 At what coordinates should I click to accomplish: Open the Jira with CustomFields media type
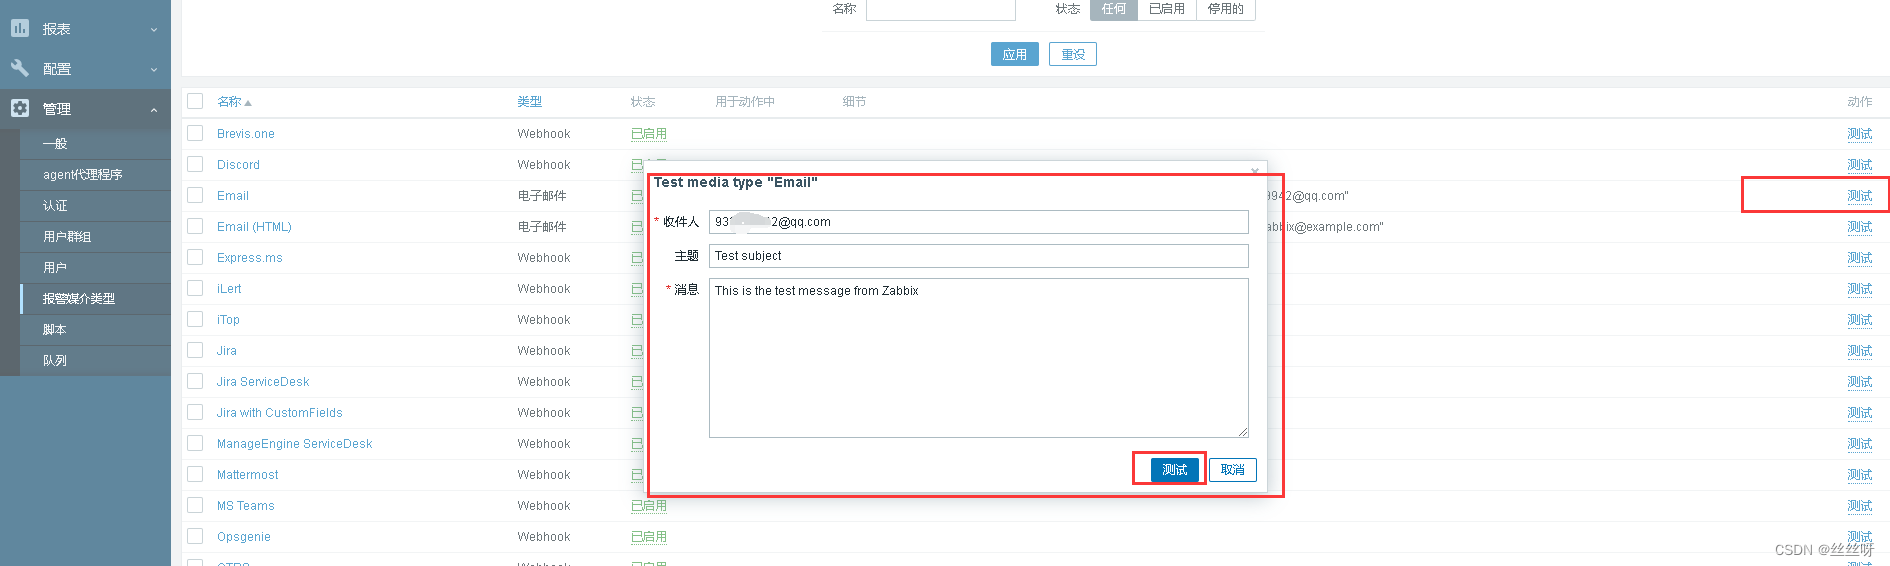click(x=280, y=413)
